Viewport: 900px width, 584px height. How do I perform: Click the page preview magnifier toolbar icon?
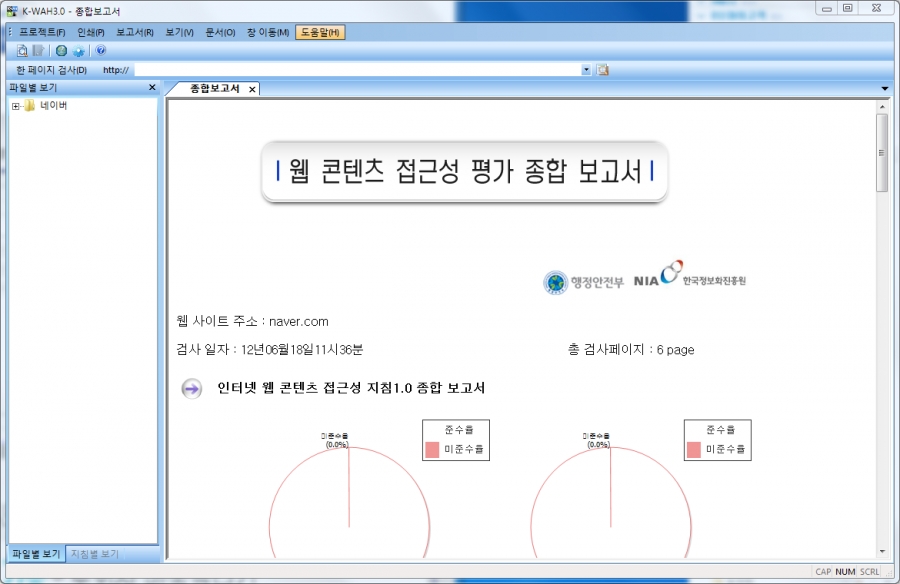22,51
